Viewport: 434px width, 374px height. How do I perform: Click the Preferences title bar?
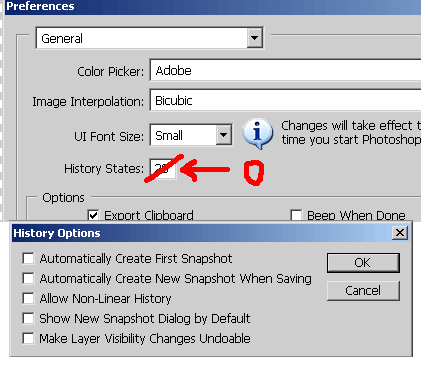tap(213, 7)
